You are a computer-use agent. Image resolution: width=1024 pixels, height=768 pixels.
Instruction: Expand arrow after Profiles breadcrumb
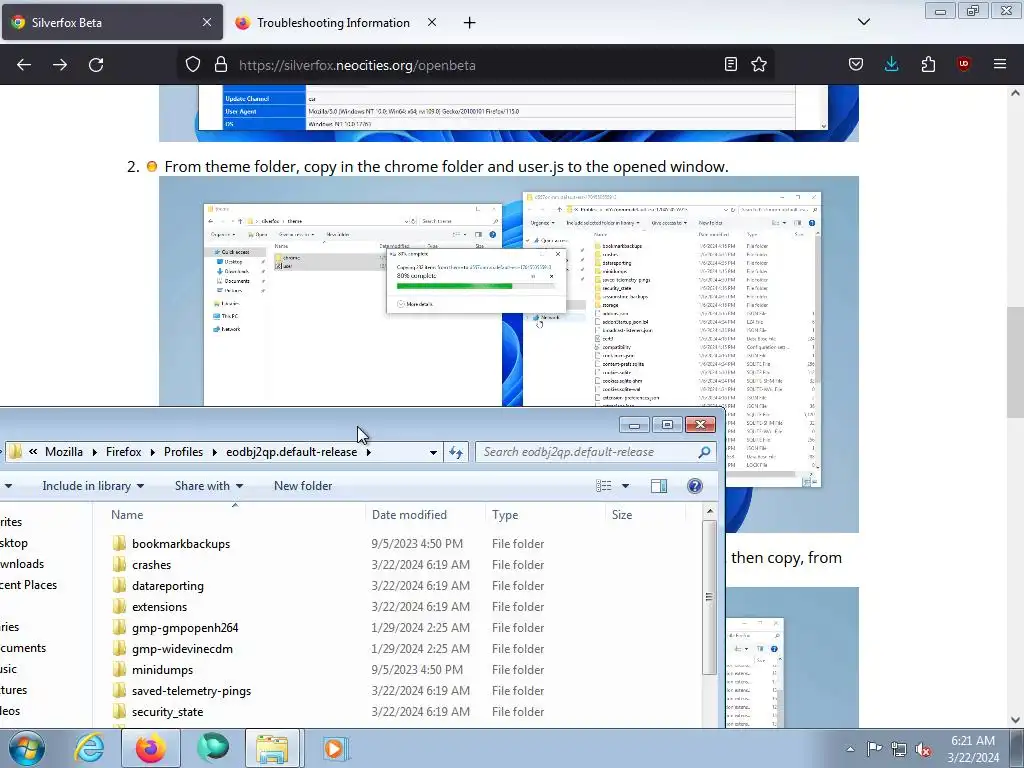coord(214,452)
